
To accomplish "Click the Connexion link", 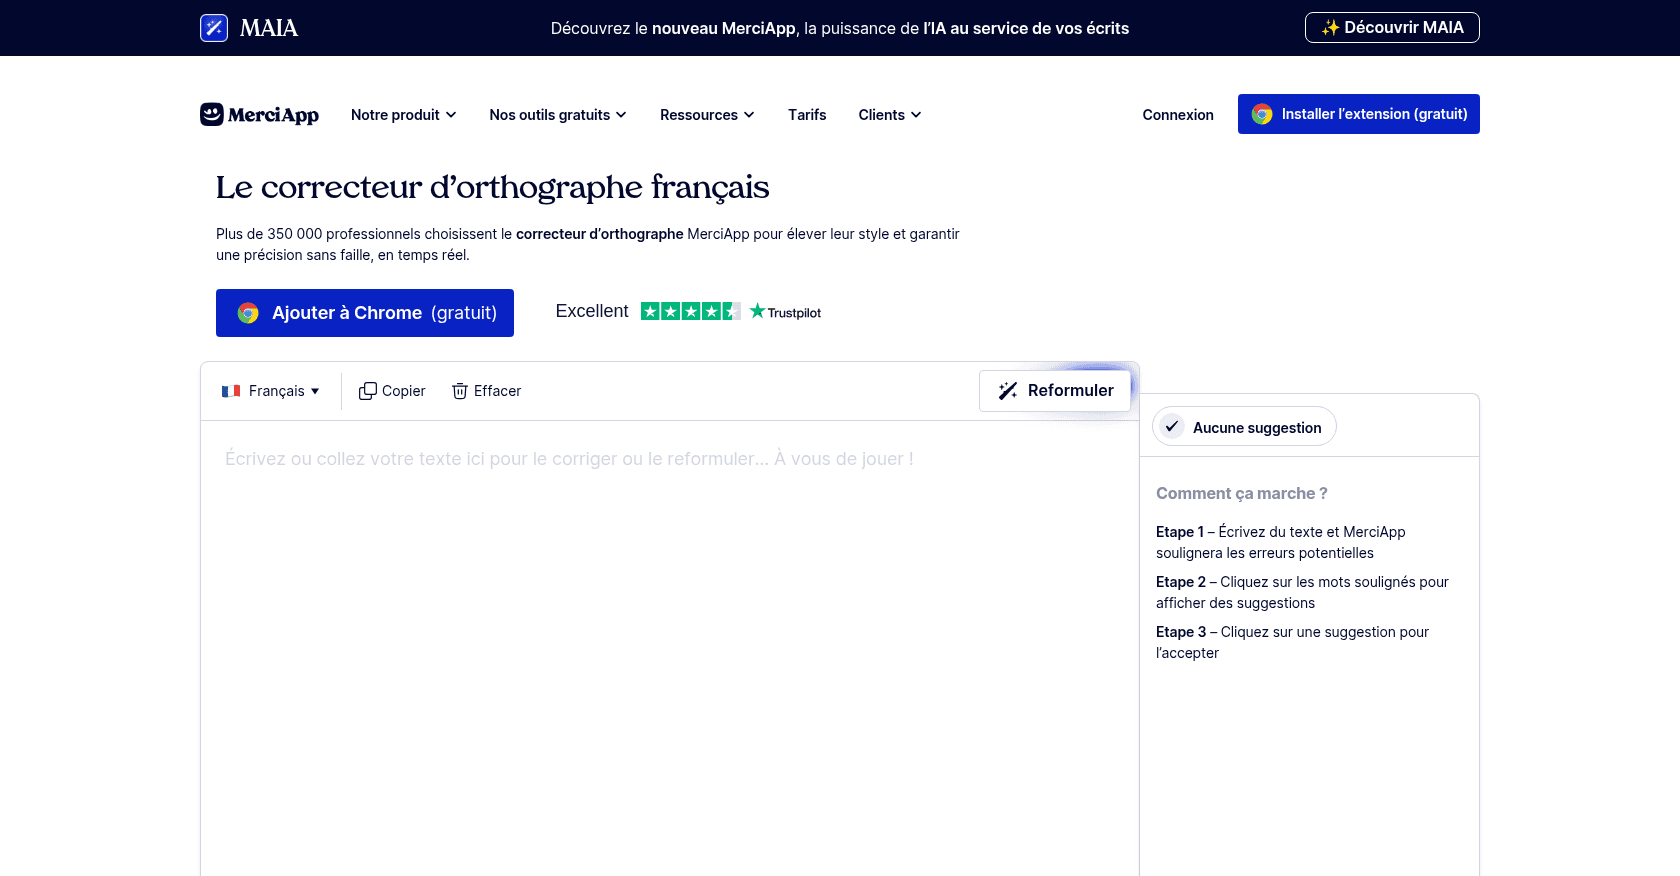I will coord(1178,115).
